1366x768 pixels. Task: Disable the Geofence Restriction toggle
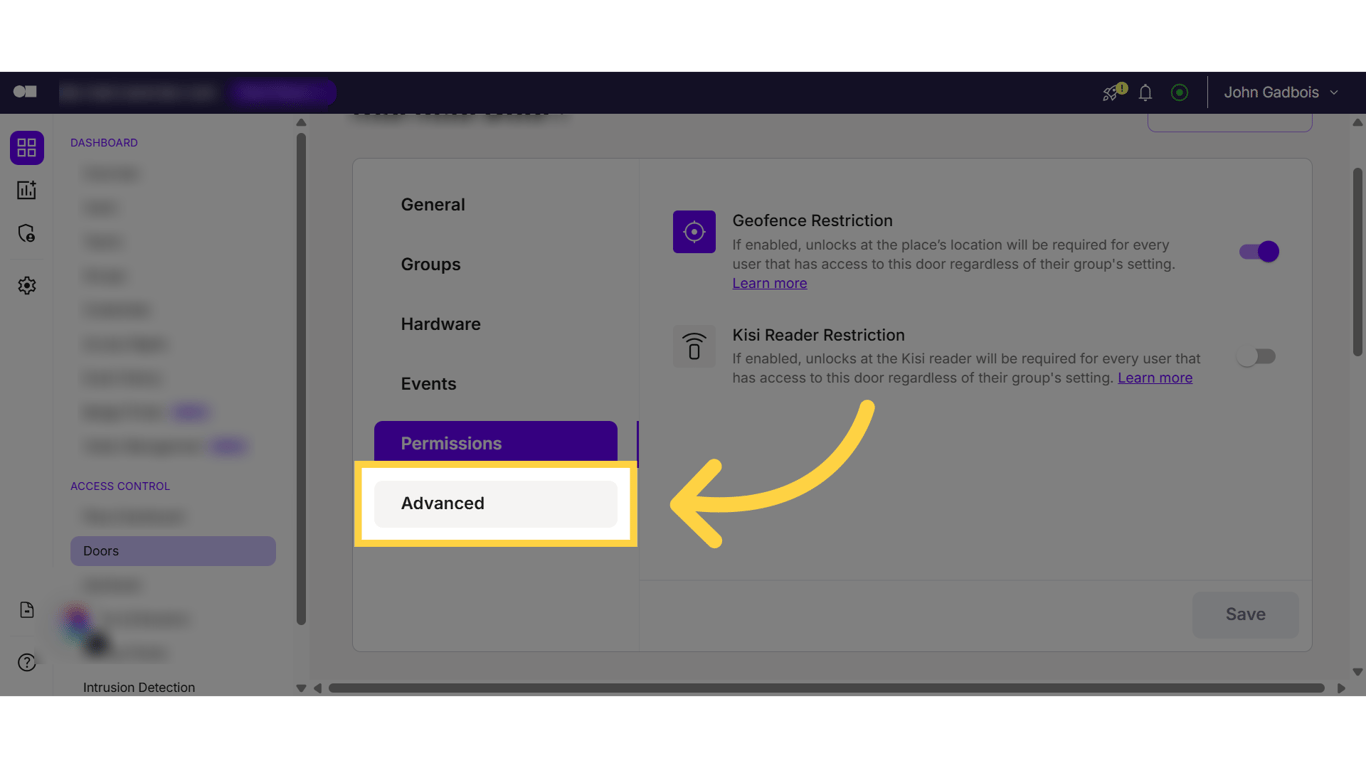[x=1258, y=251]
